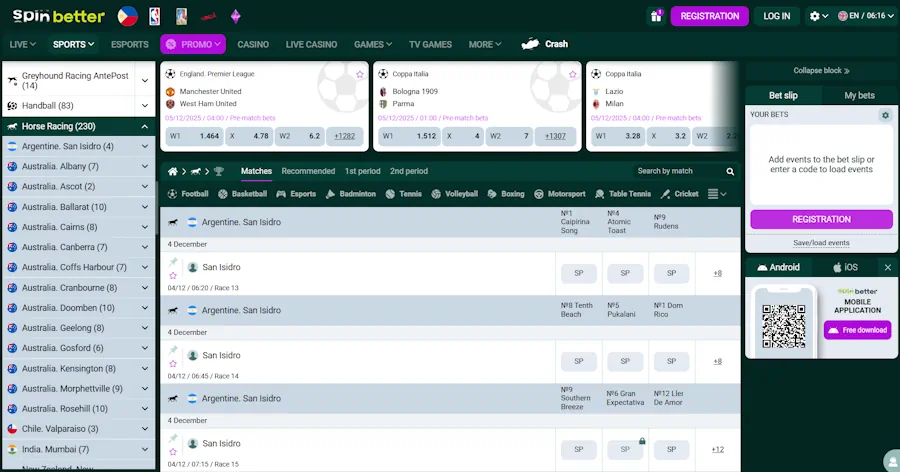Open the EN language and time selector
Screen dimensions: 900x472
point(866,16)
